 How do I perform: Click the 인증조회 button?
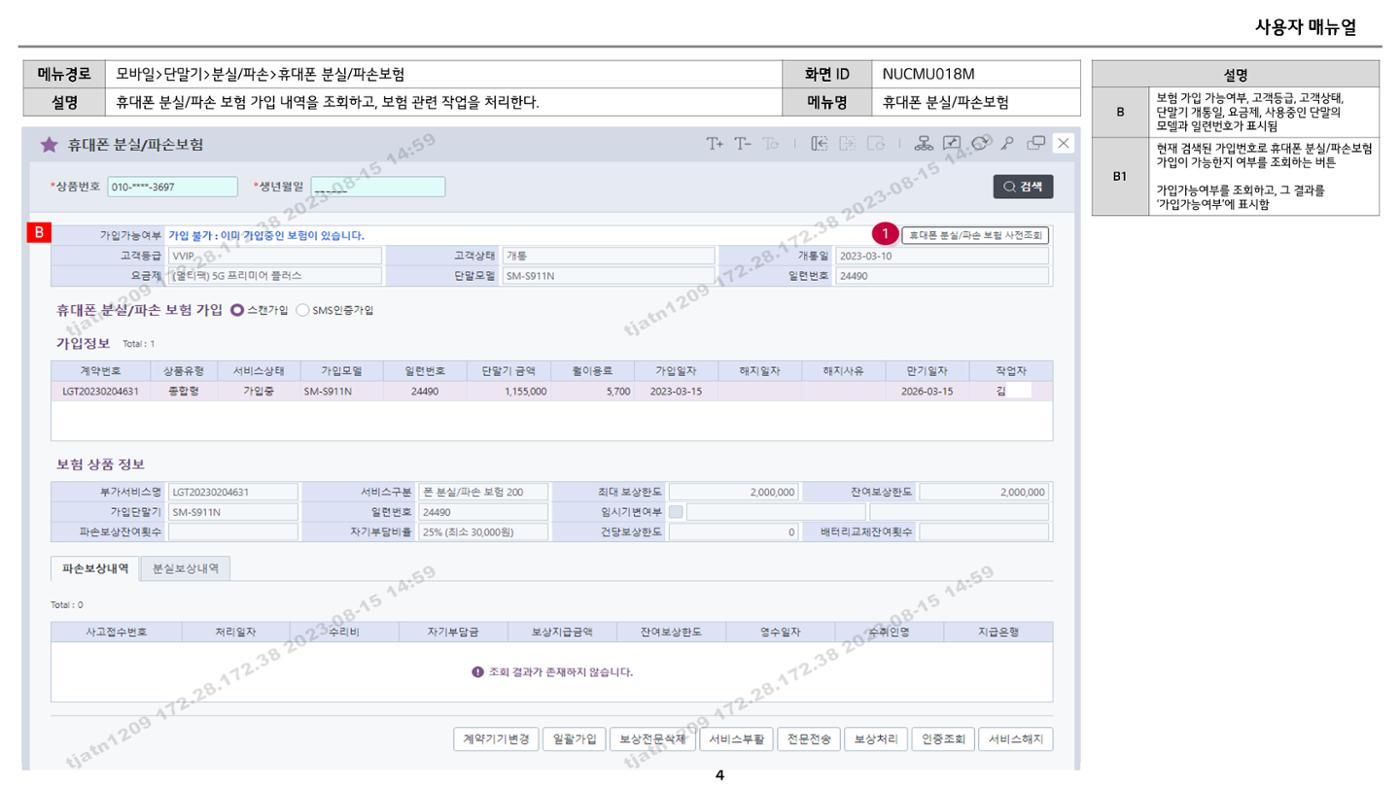(943, 739)
